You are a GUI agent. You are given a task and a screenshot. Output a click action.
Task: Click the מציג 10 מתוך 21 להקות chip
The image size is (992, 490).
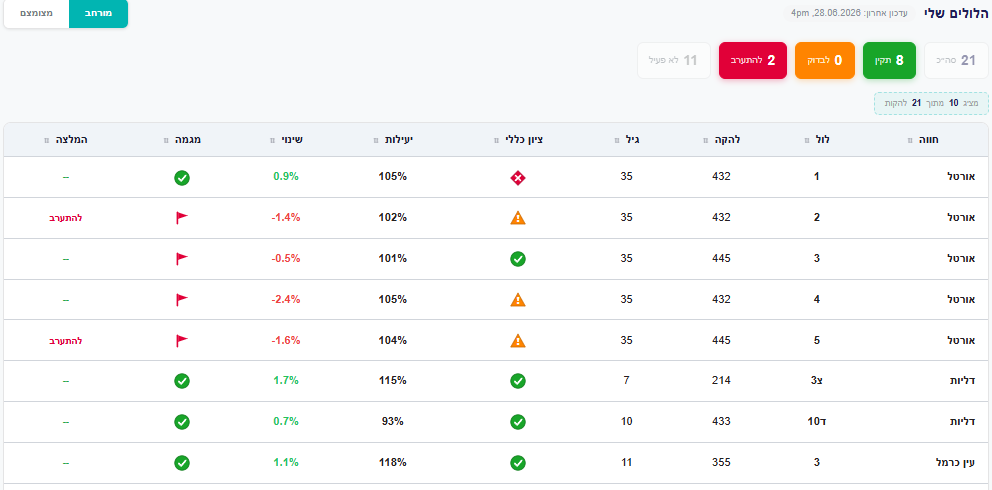[x=931, y=103]
